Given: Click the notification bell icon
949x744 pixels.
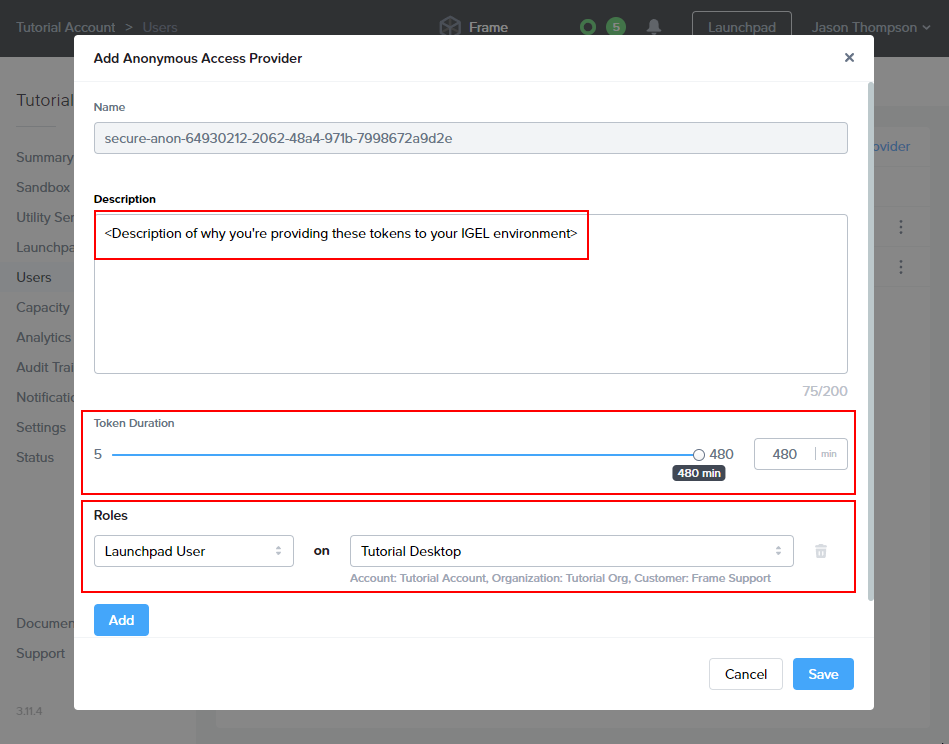Looking at the screenshot, I should [654, 27].
